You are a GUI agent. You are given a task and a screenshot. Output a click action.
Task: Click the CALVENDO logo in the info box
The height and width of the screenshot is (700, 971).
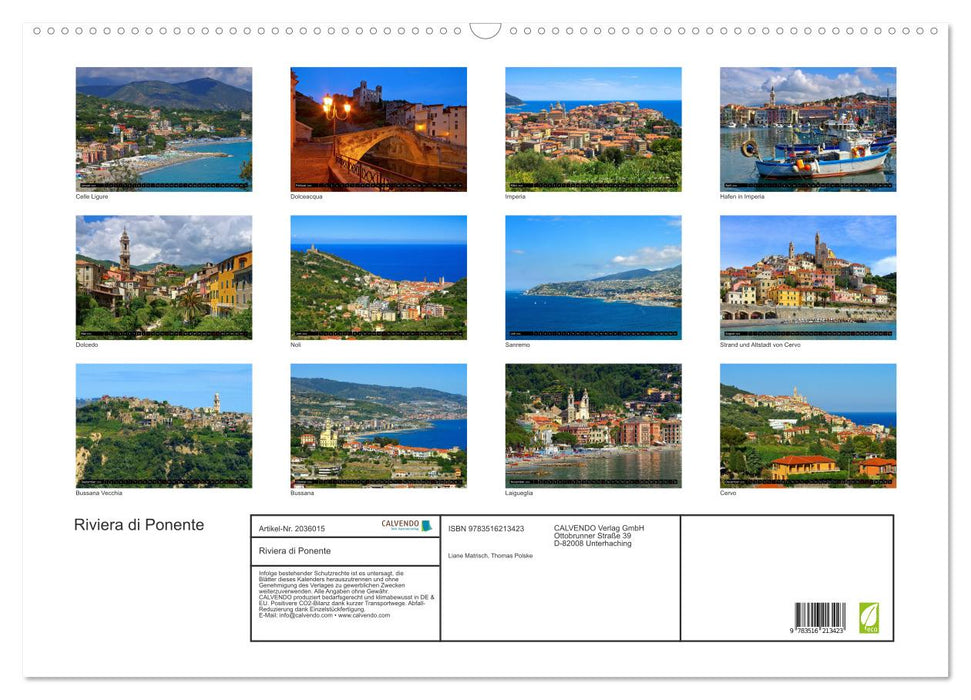(398, 524)
